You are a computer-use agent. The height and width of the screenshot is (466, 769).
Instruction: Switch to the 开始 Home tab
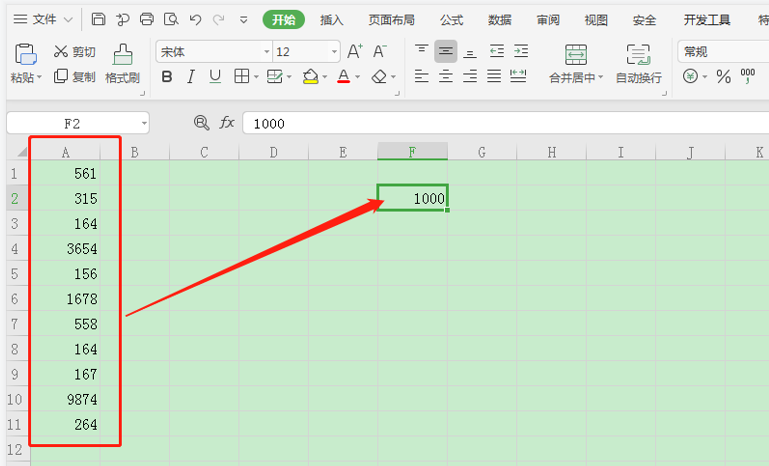283,20
